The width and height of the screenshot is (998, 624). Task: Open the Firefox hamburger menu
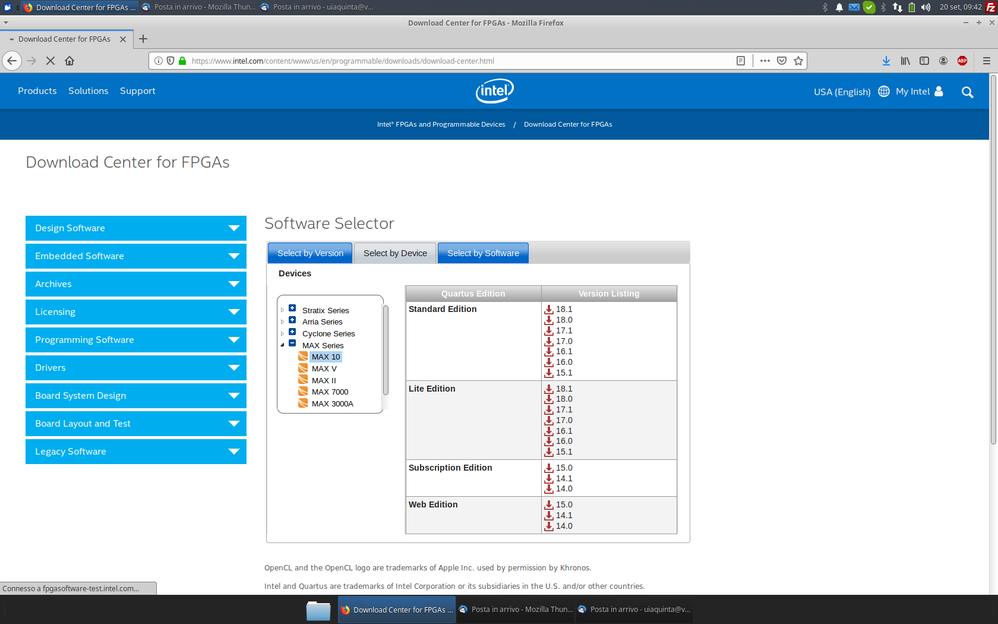tap(987, 60)
